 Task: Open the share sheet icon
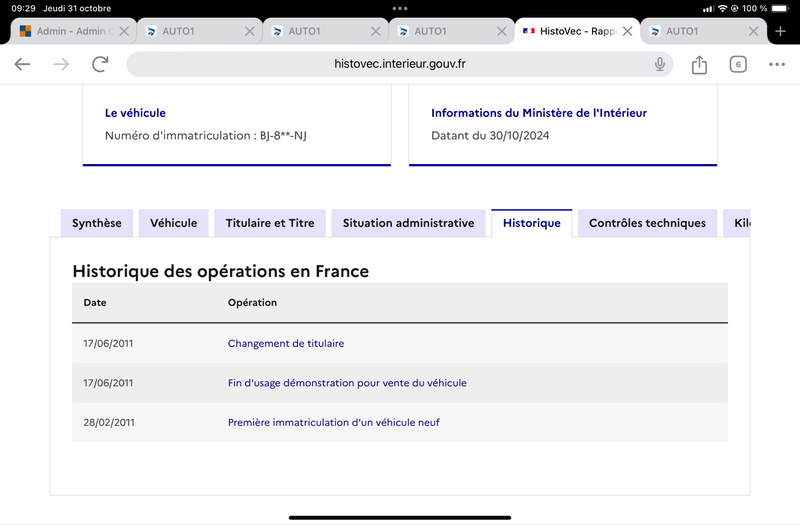pyautogui.click(x=699, y=64)
